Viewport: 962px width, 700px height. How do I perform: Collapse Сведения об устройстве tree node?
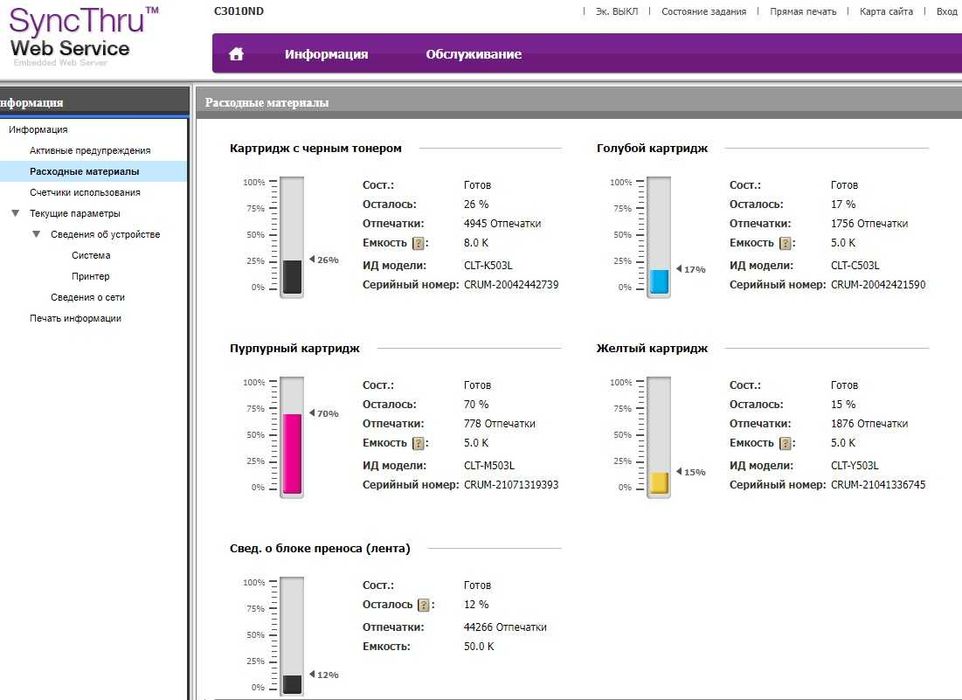pos(36,234)
